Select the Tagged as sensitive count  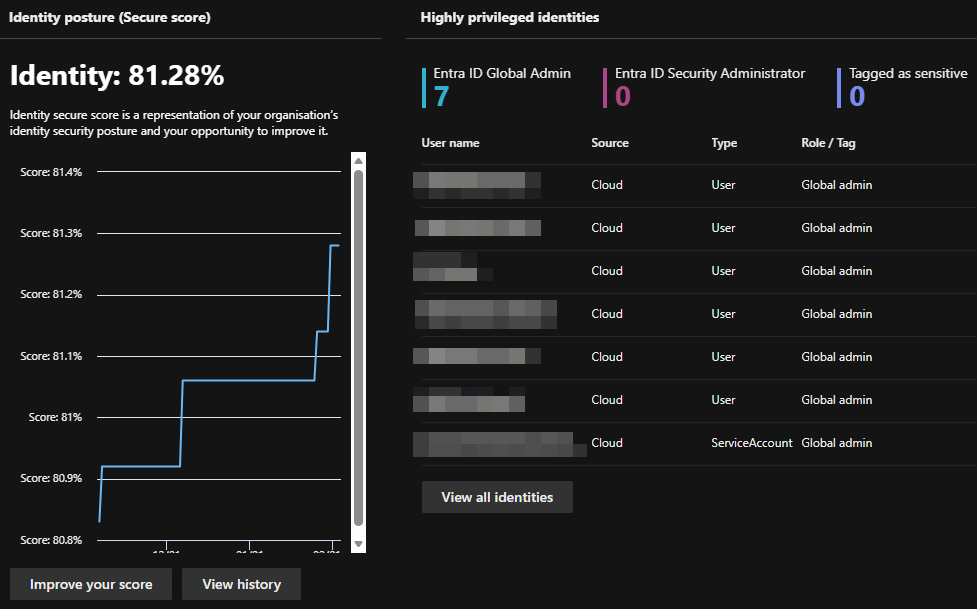tap(856, 96)
